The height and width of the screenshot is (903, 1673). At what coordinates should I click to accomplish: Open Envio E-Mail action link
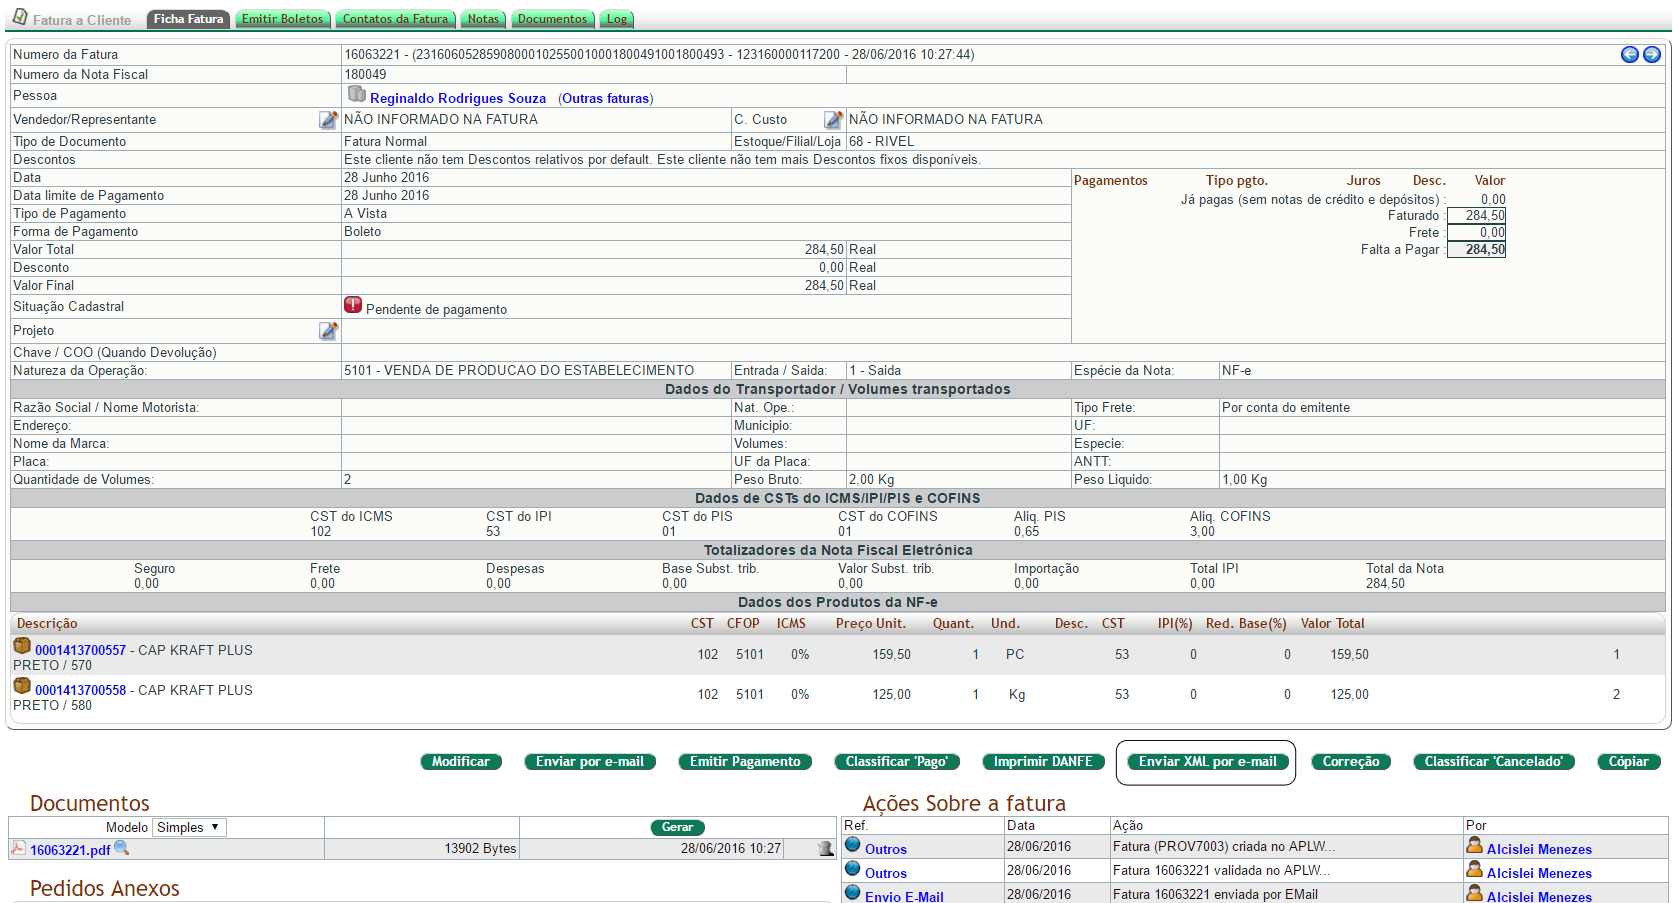pyautogui.click(x=904, y=896)
